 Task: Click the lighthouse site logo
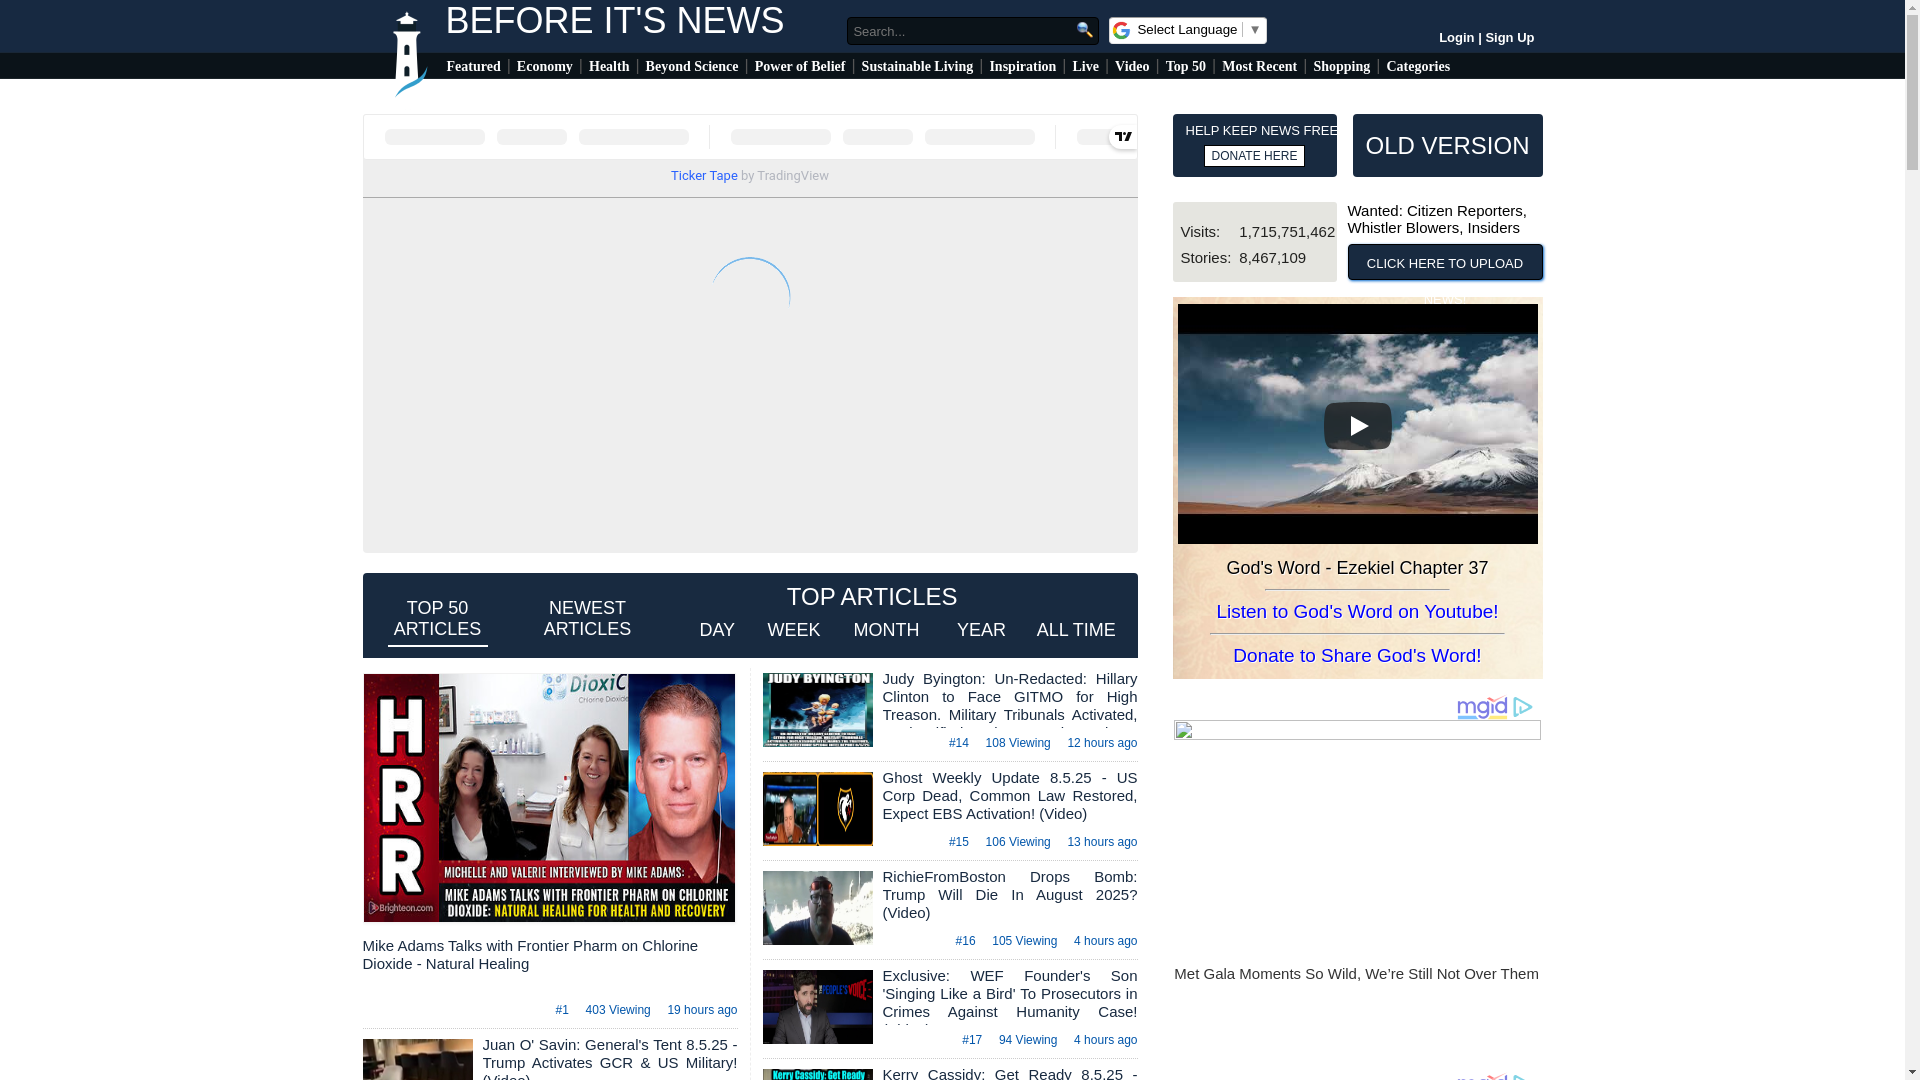tap(408, 55)
